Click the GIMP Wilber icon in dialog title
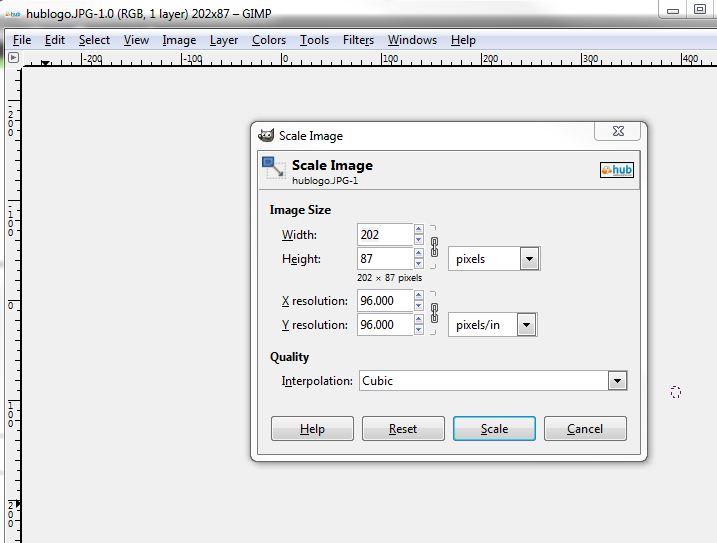 click(266, 136)
